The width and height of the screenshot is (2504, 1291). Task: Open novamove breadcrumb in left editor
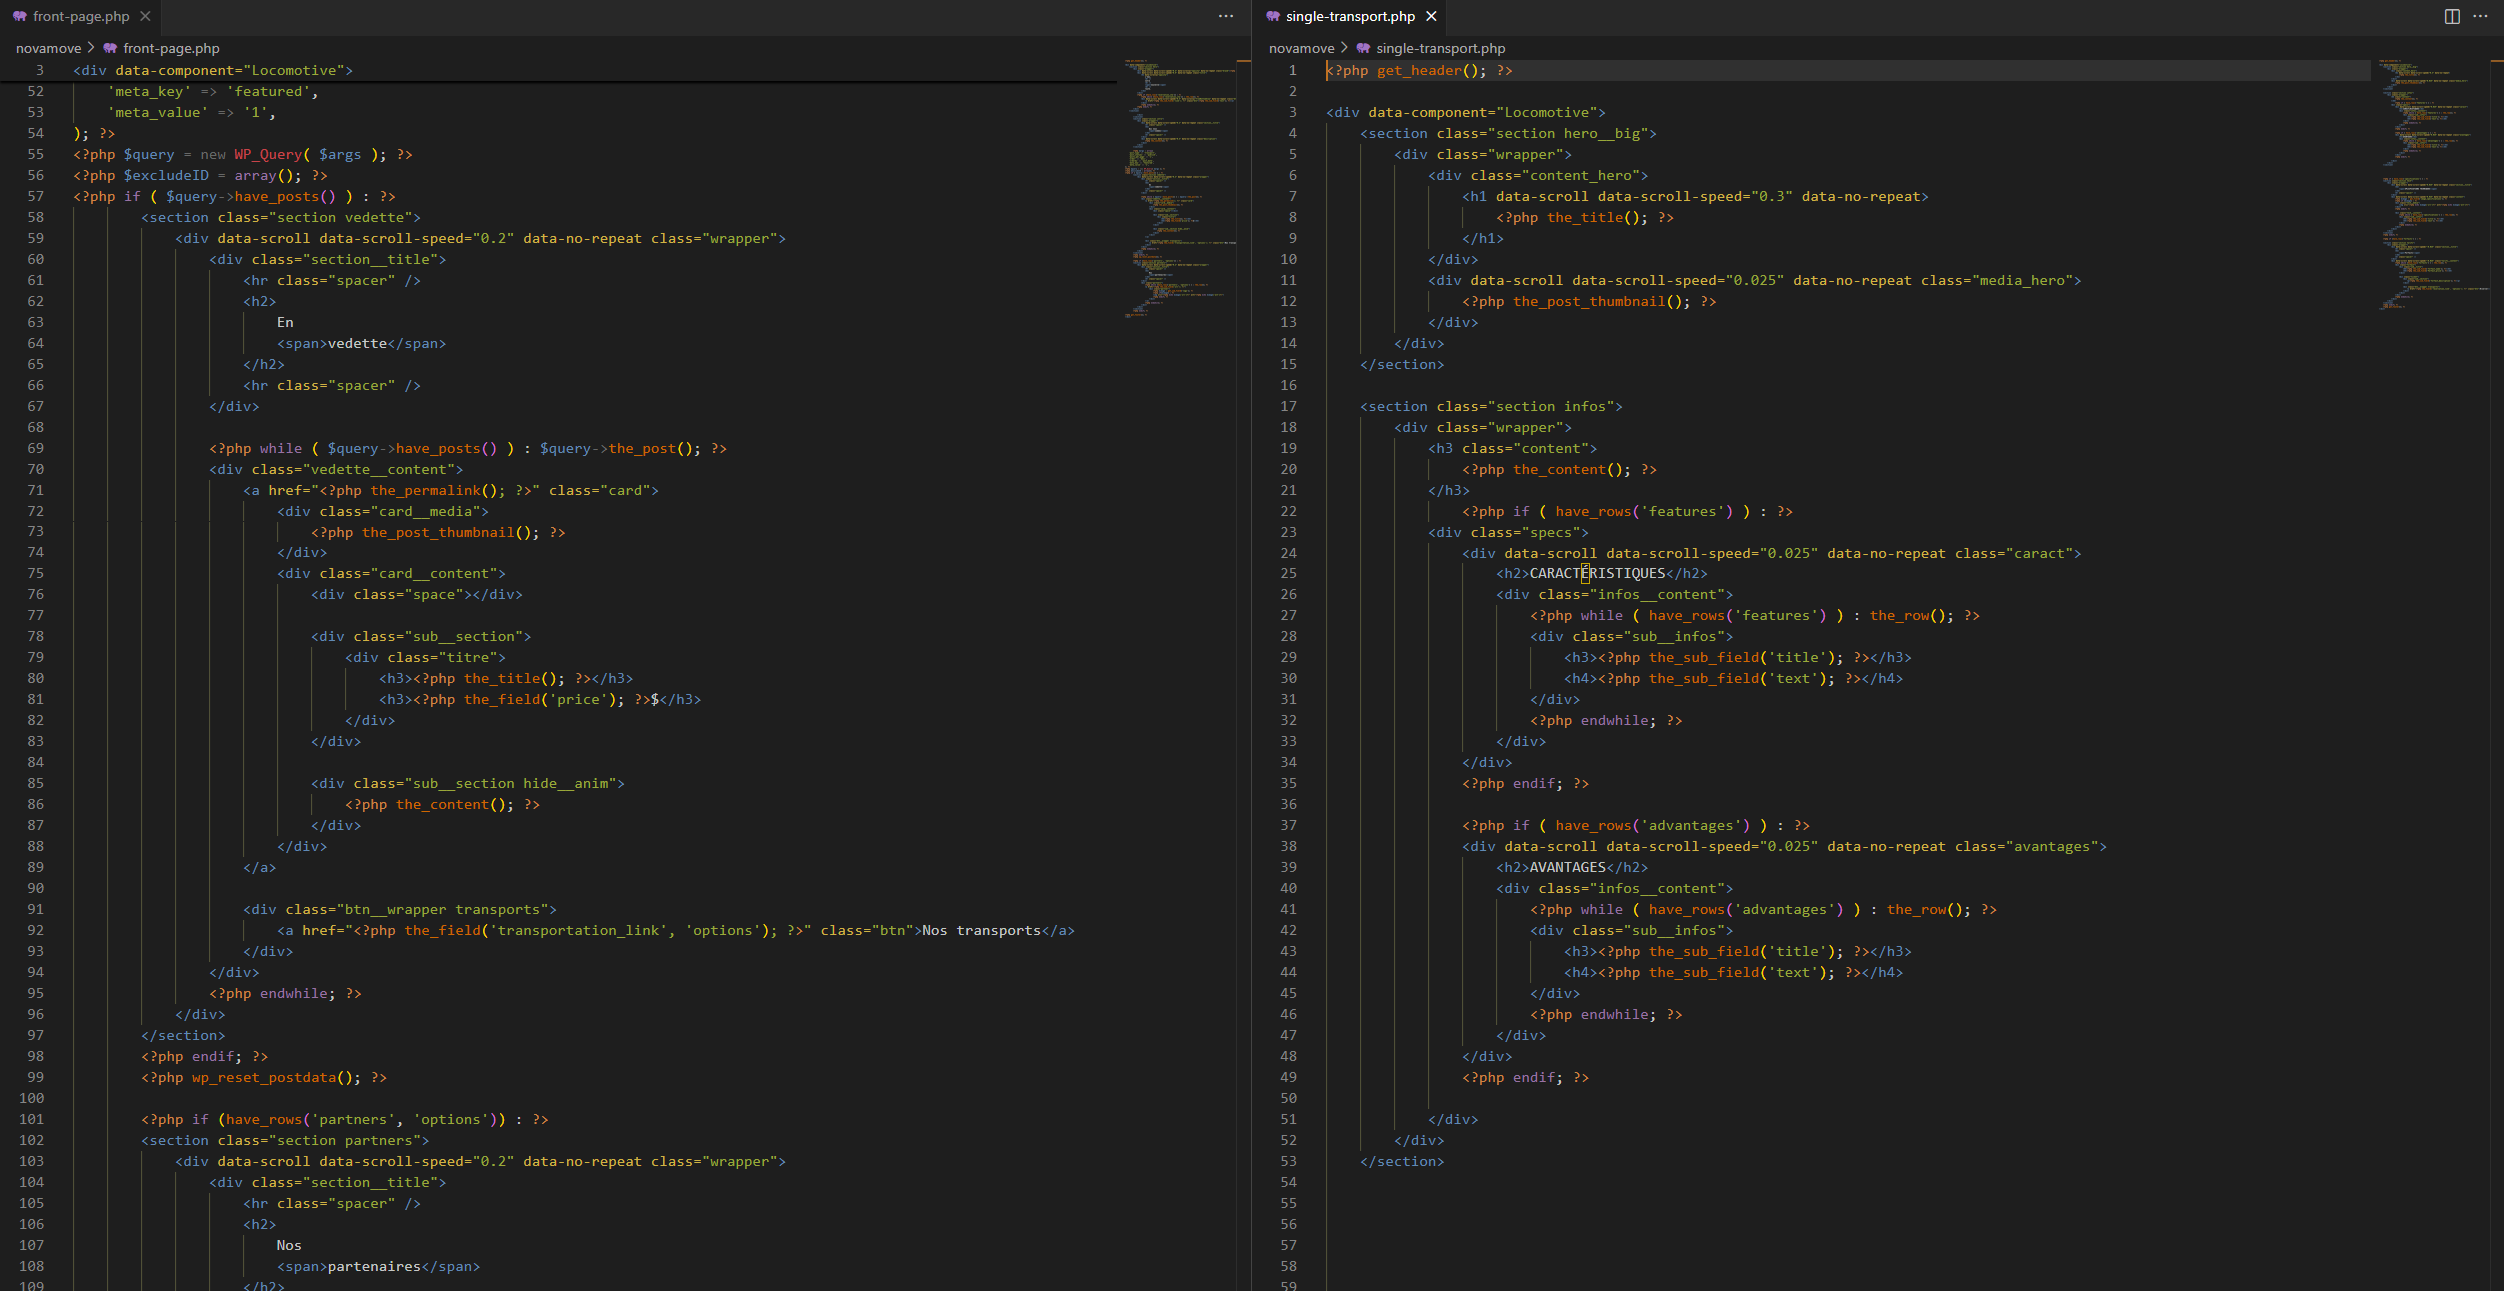(48, 48)
